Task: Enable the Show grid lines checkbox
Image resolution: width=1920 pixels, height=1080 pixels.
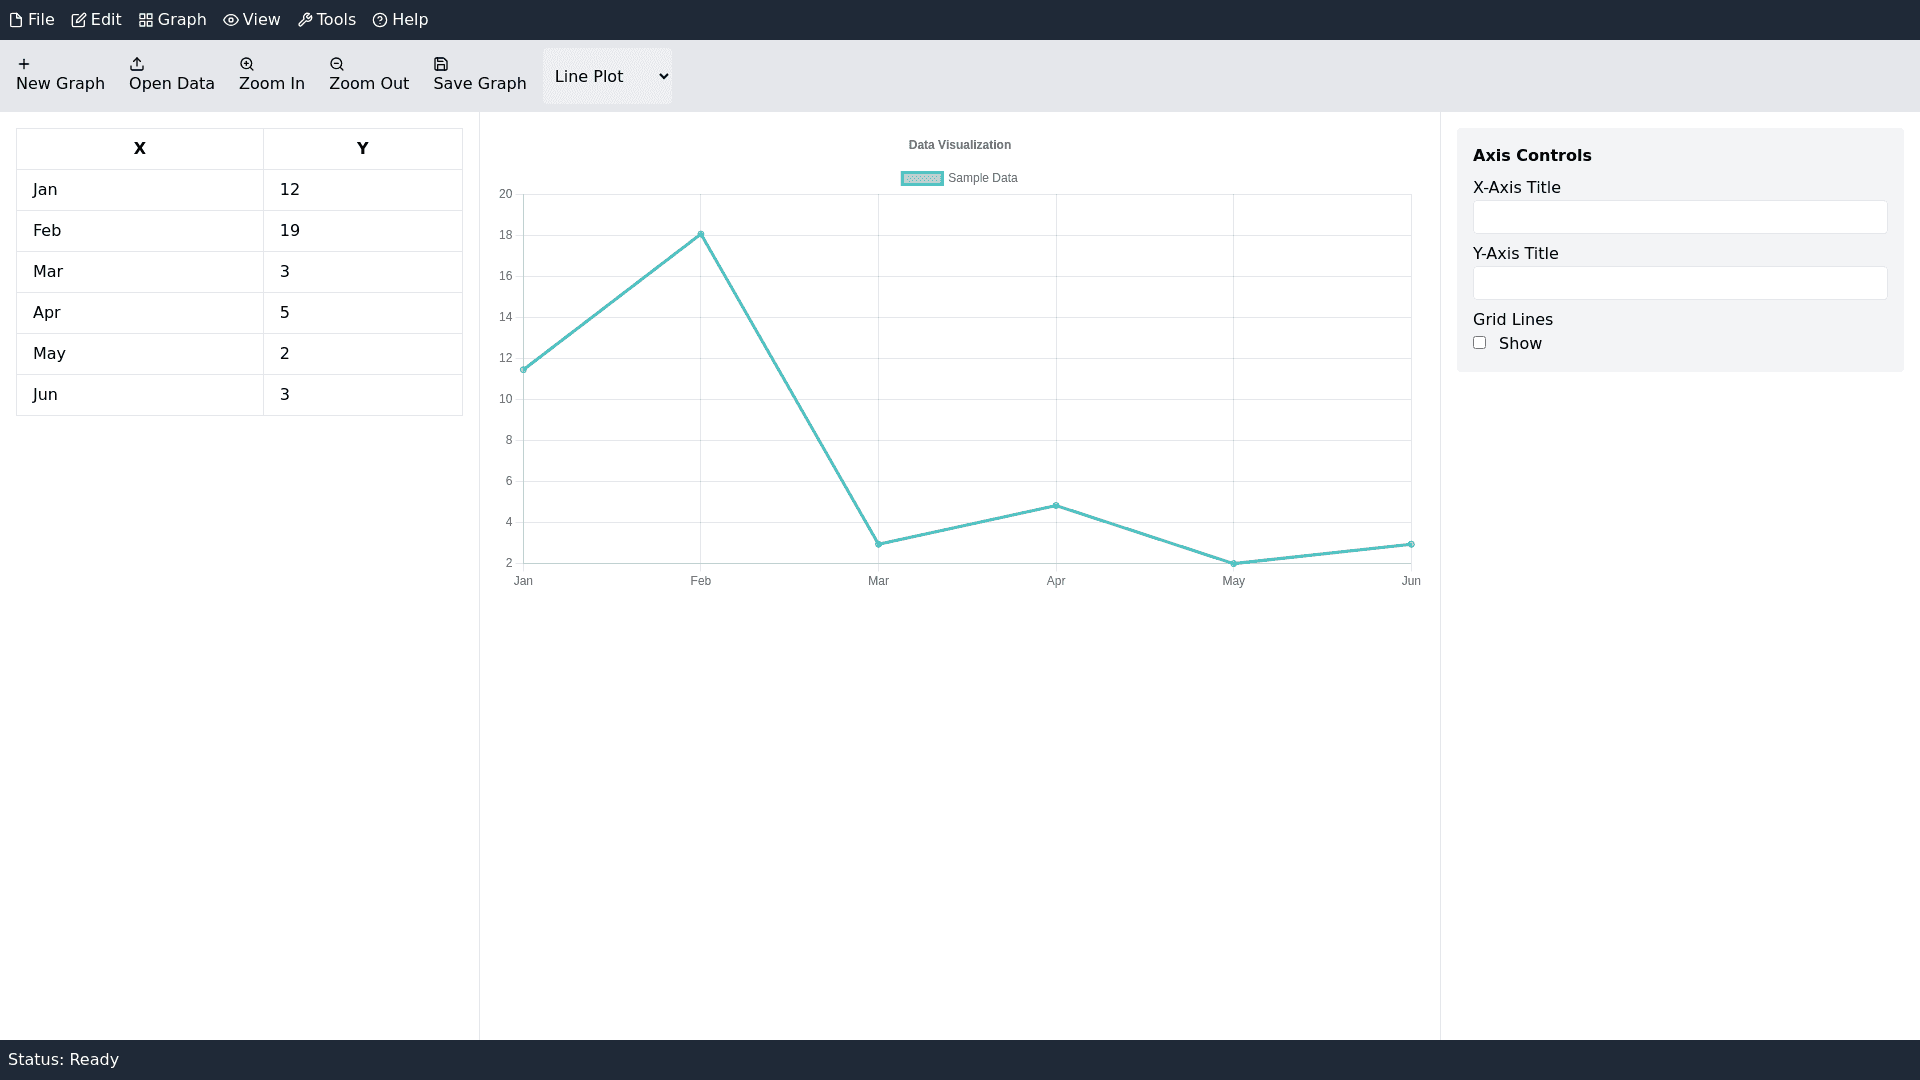Action: point(1480,342)
